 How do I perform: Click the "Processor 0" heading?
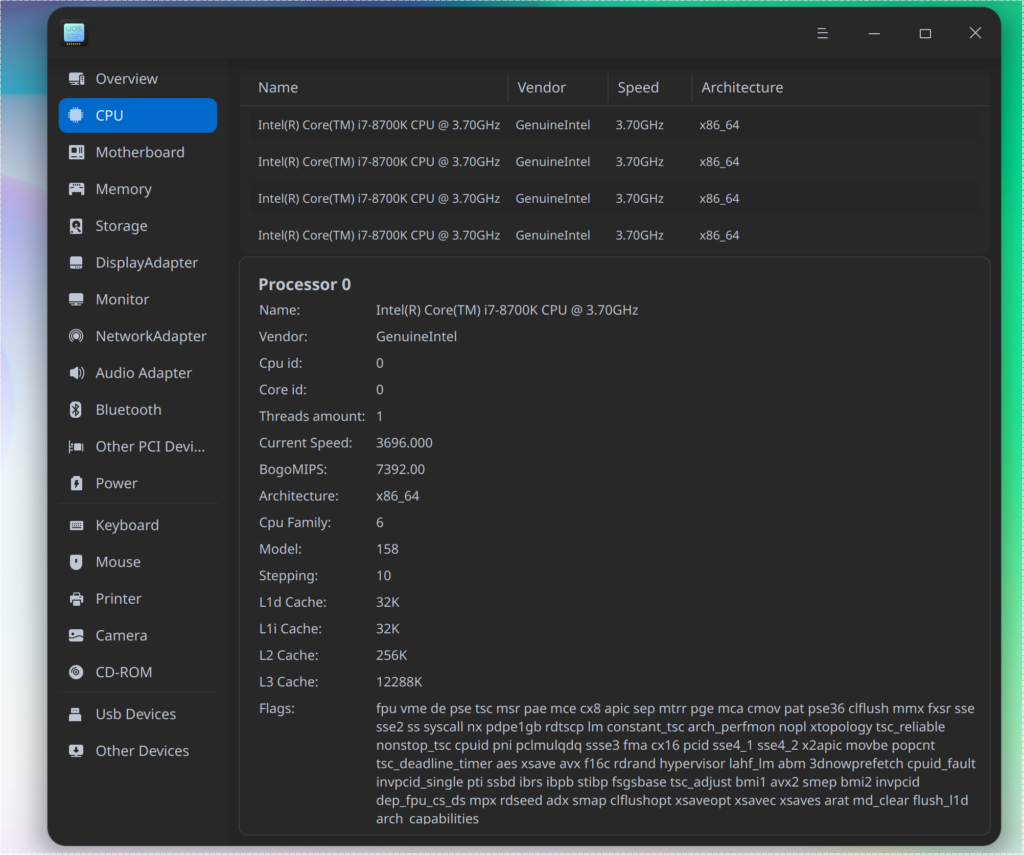click(x=304, y=285)
